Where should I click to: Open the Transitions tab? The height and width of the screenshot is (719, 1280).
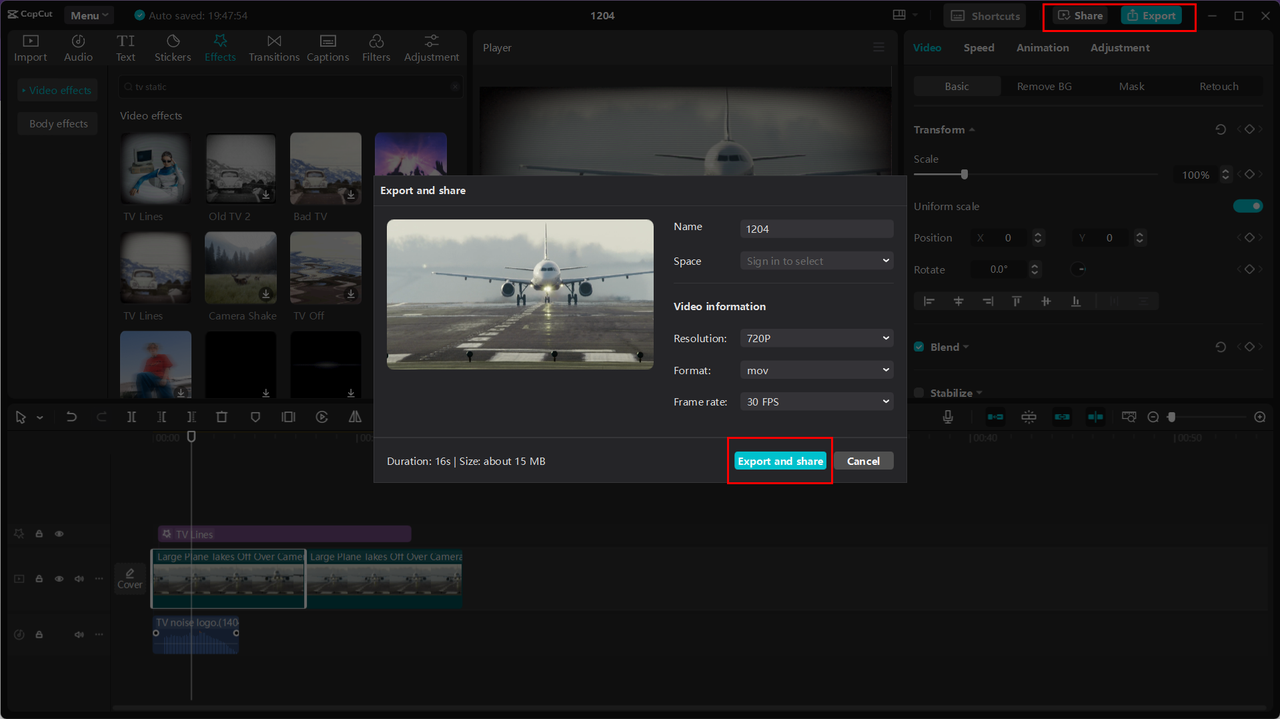coord(274,48)
